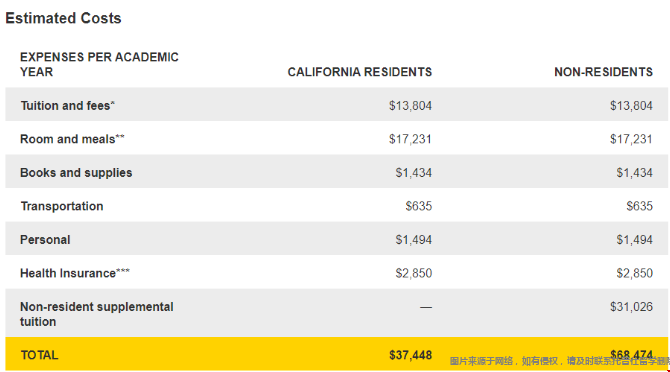Click the California $1,434 books value
The height and width of the screenshot is (372, 670).
click(x=414, y=173)
